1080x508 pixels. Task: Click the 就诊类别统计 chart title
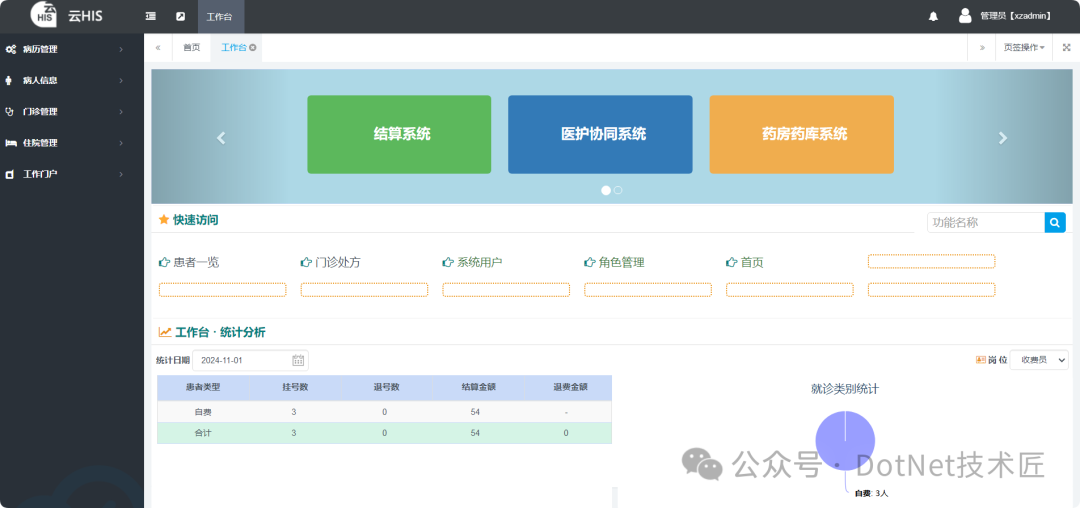tap(845, 389)
